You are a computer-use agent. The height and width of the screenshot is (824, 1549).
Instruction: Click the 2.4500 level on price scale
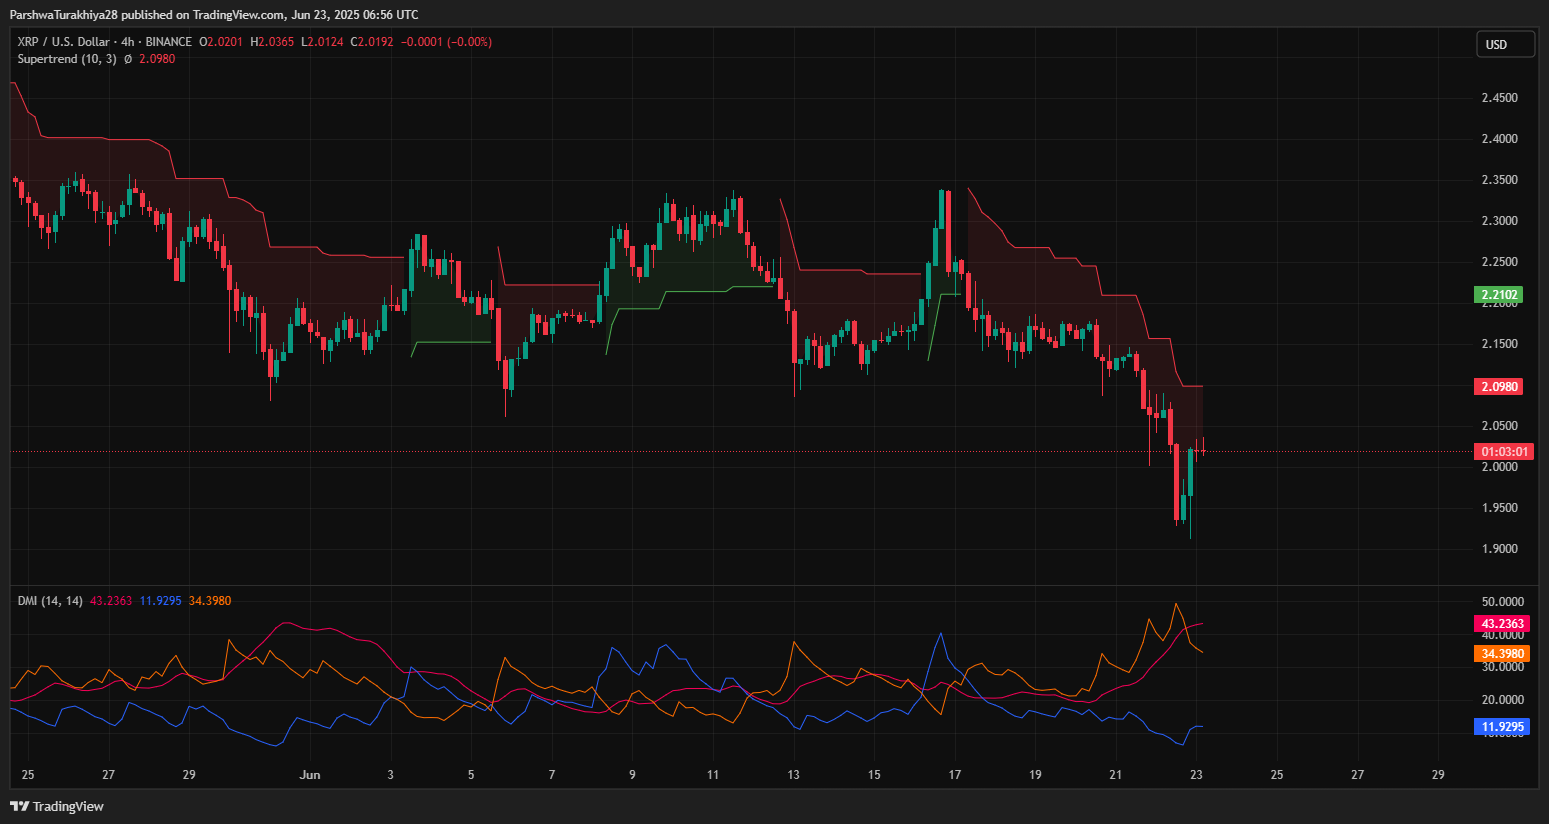pos(1499,98)
